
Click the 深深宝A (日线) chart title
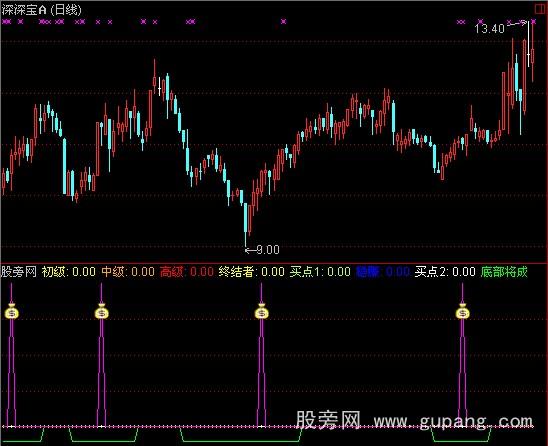41,10
